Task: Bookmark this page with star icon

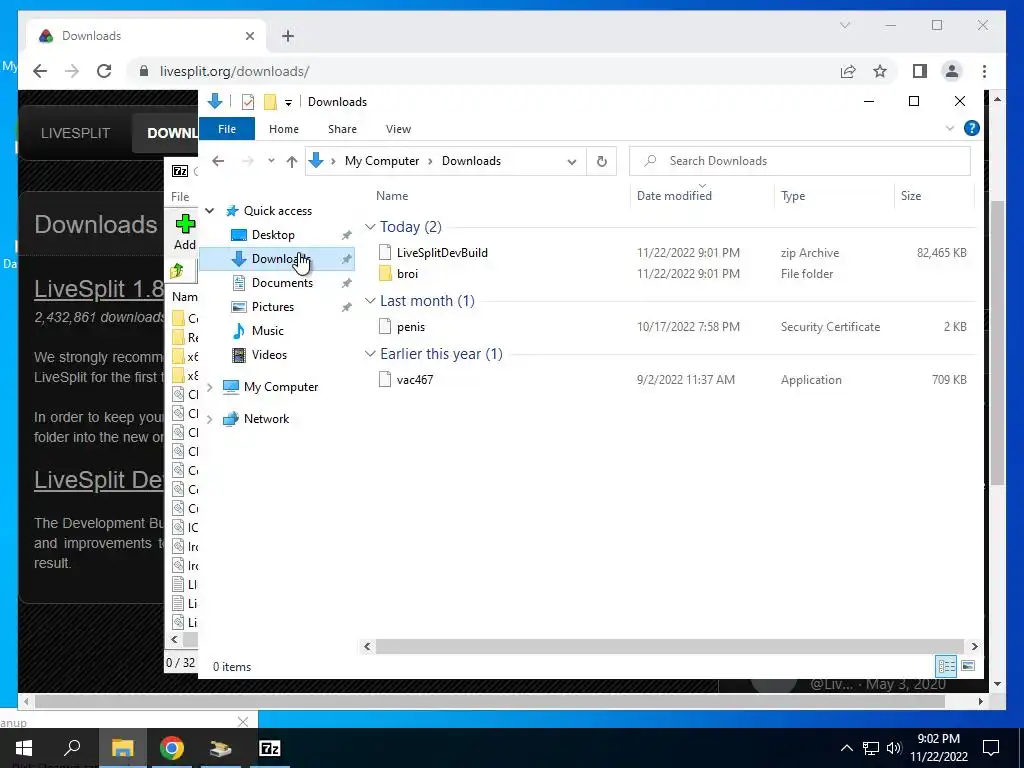Action: 880,71
